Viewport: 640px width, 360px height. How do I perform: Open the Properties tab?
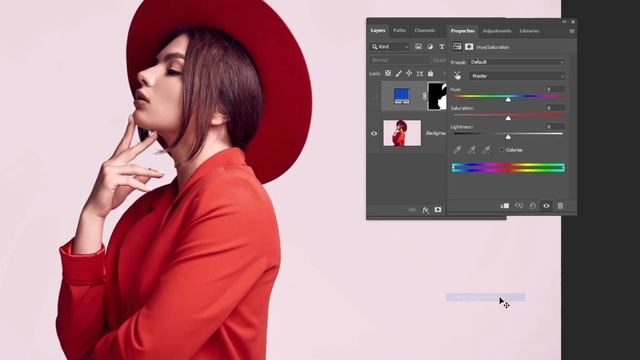coord(462,31)
